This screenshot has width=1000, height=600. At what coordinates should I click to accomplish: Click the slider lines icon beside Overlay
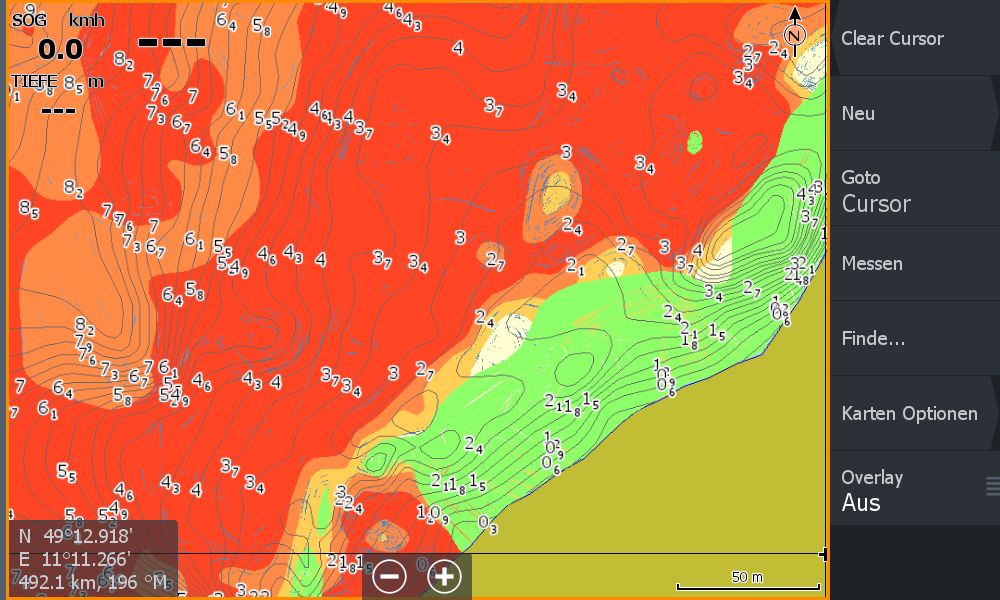click(x=992, y=487)
